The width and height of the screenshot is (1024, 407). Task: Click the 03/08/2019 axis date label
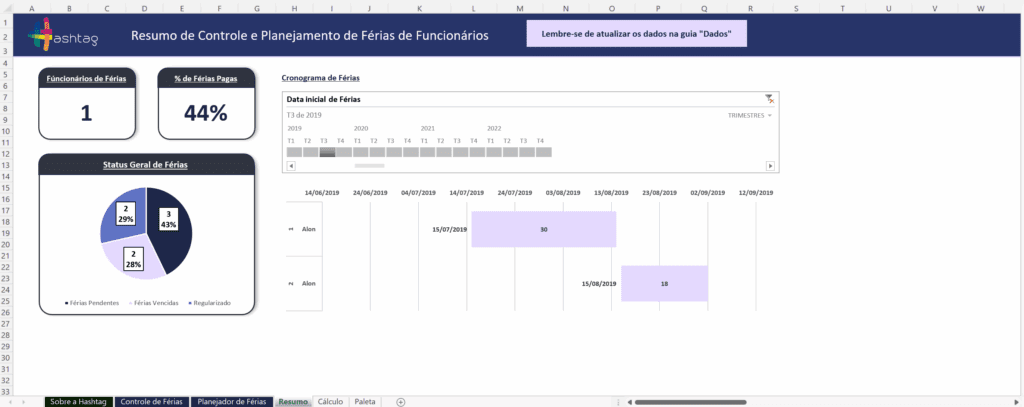pos(563,193)
